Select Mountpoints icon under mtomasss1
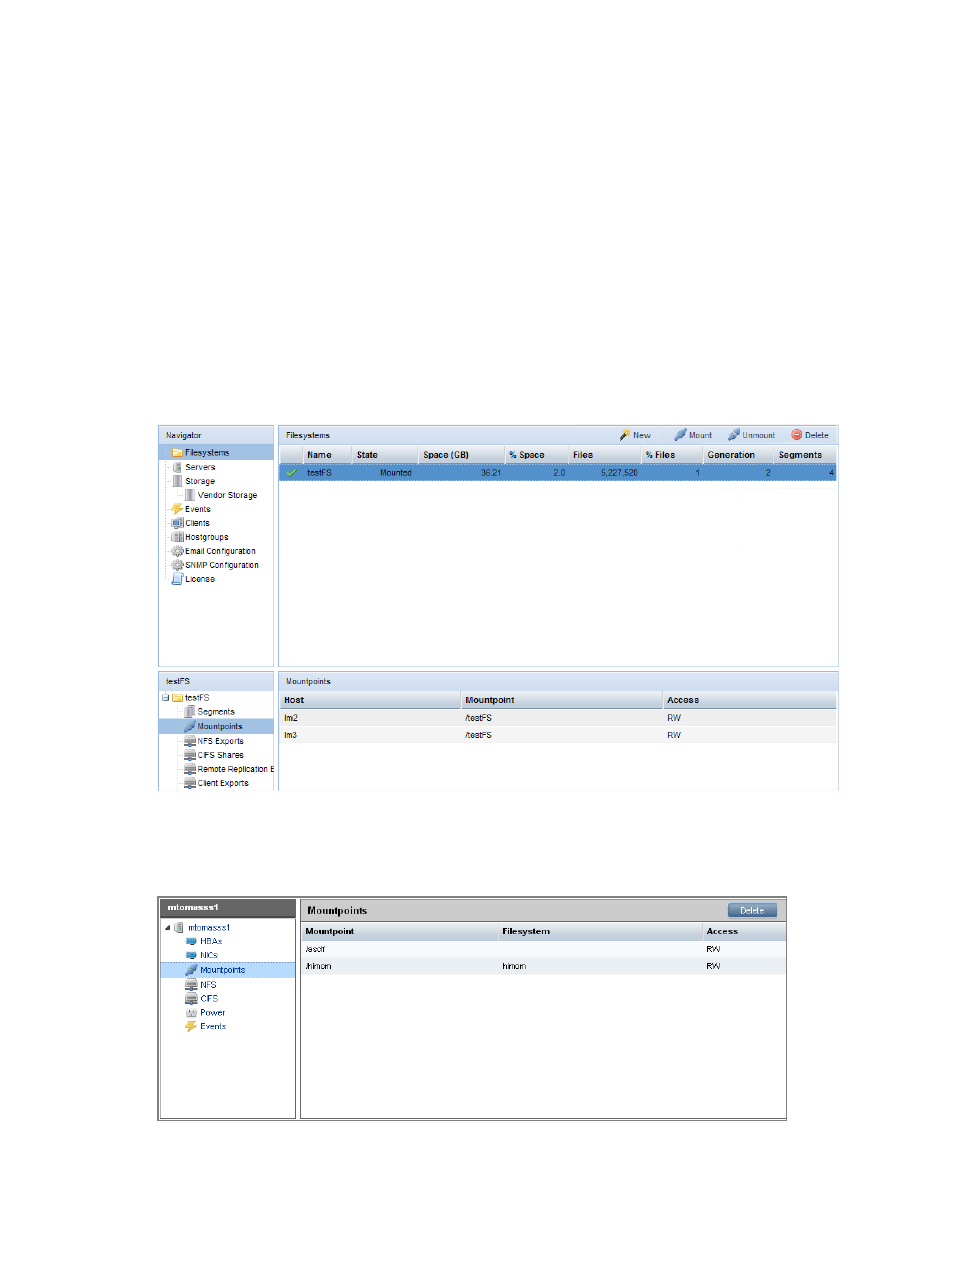 click(x=191, y=970)
